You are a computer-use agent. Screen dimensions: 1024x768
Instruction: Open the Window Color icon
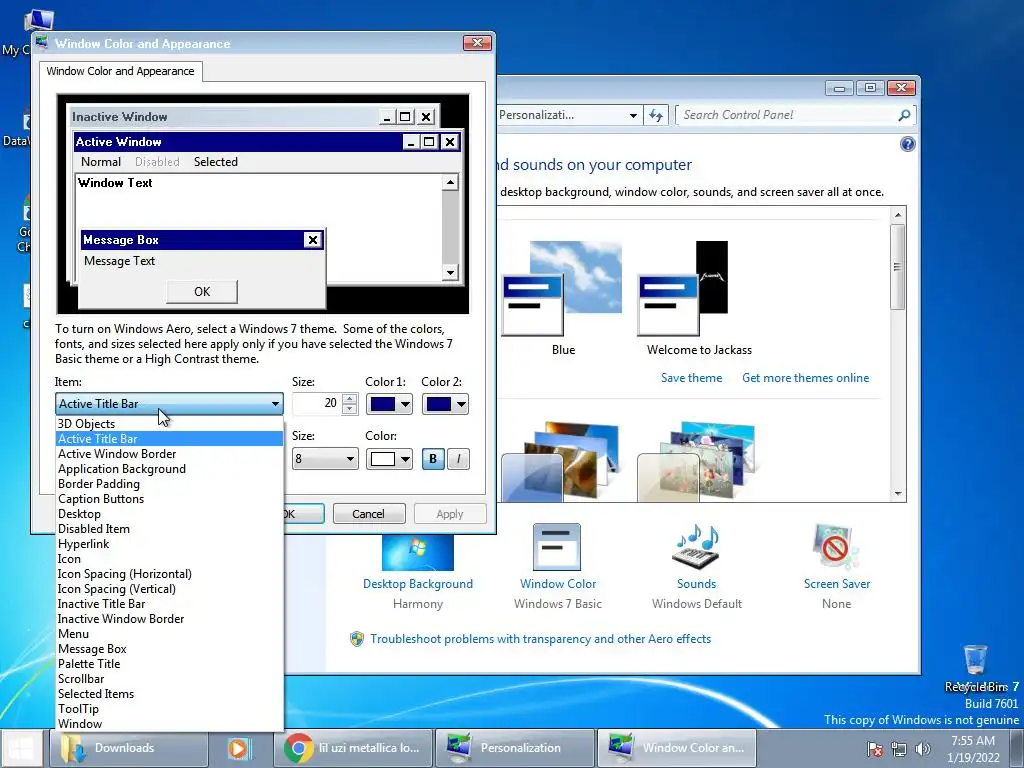point(557,547)
